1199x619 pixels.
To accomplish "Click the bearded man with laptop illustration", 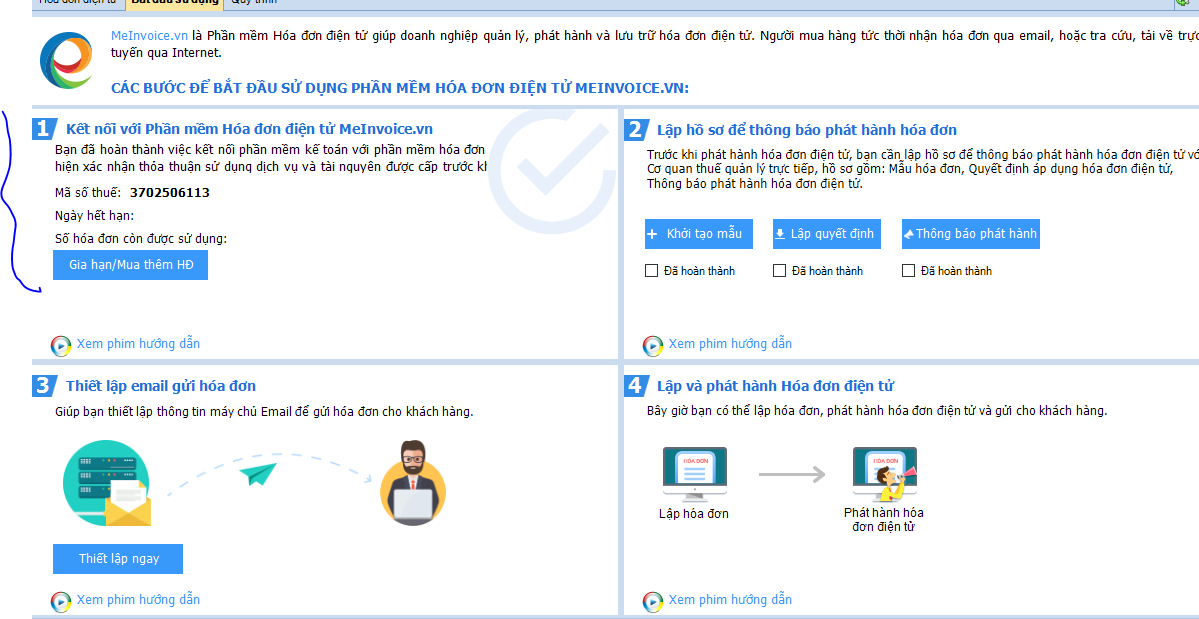I will tap(412, 482).
